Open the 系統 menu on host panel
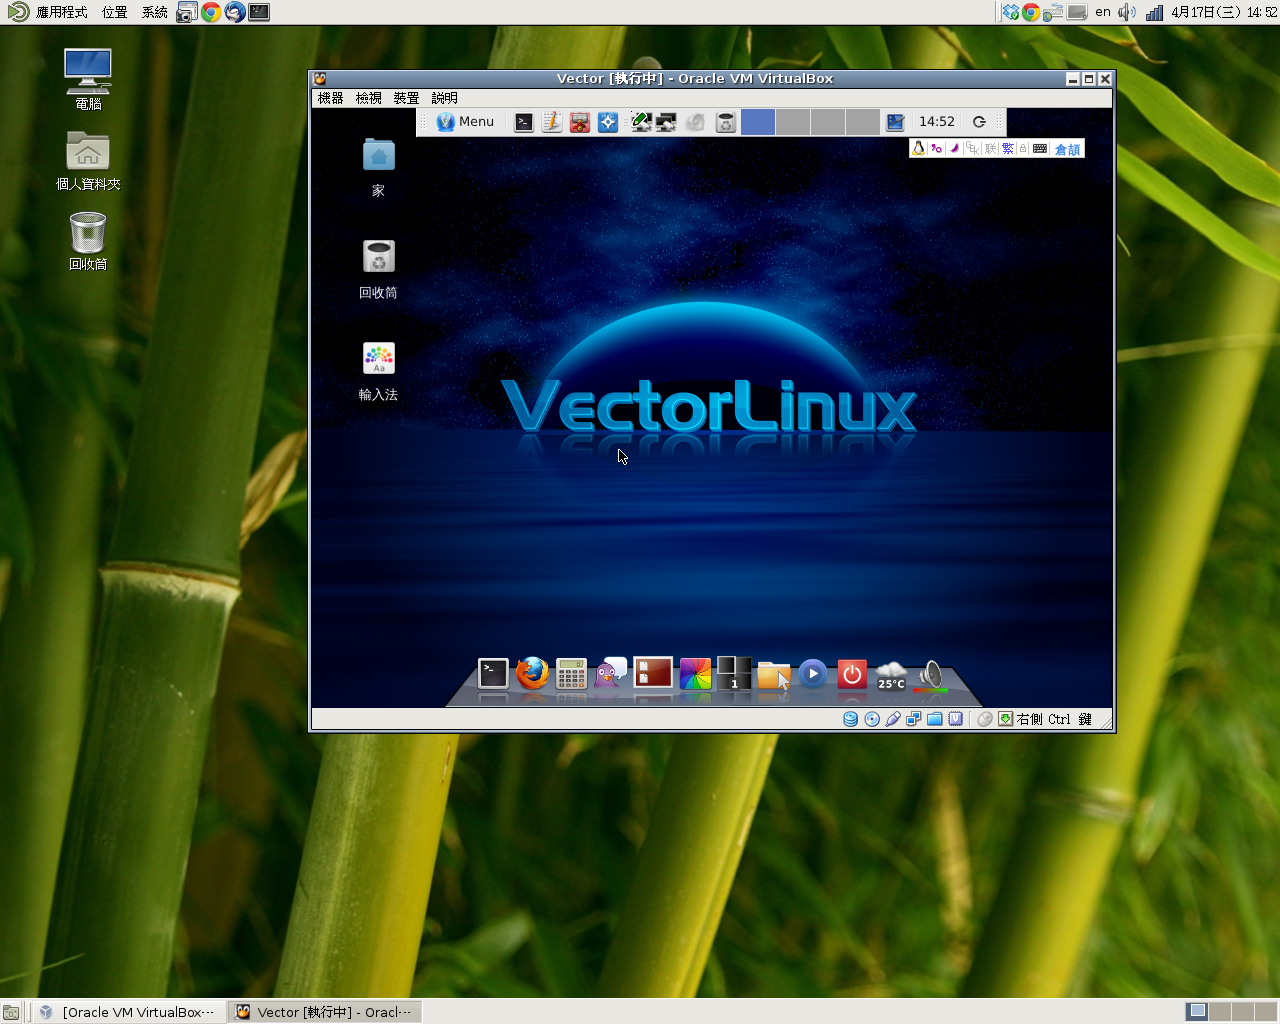 pyautogui.click(x=154, y=12)
